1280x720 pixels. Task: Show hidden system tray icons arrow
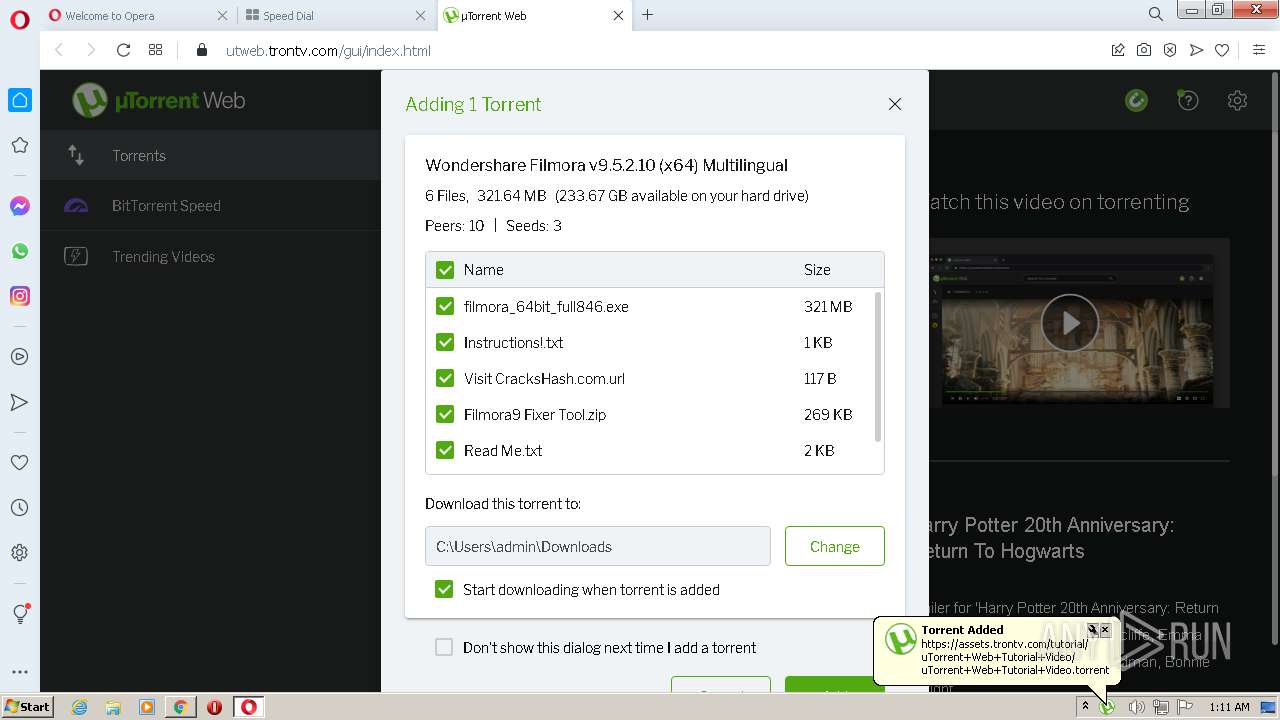pos(1085,707)
